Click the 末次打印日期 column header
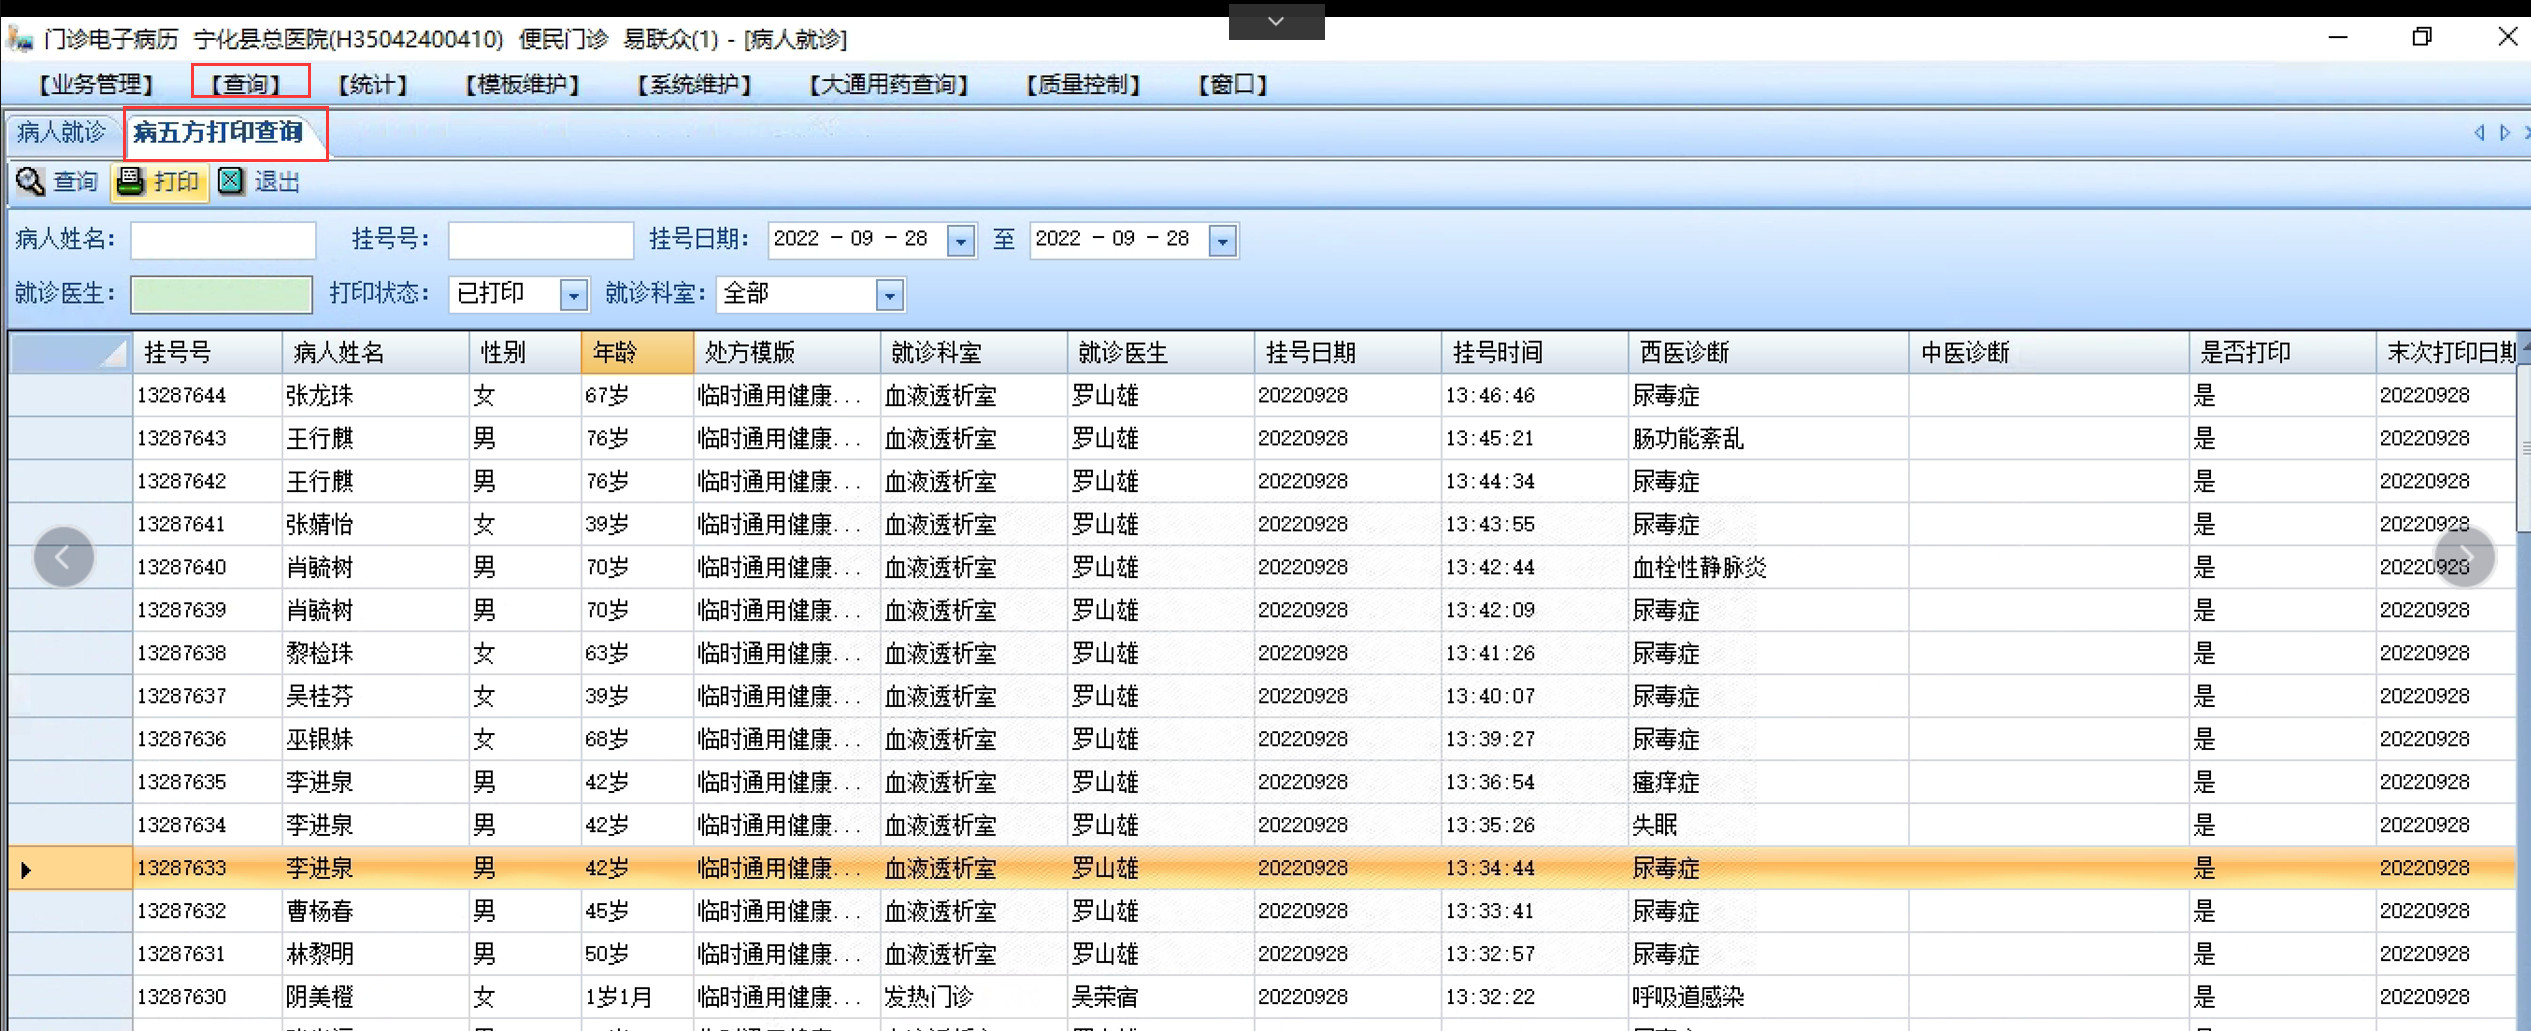The width and height of the screenshot is (2531, 1031). point(2446,353)
